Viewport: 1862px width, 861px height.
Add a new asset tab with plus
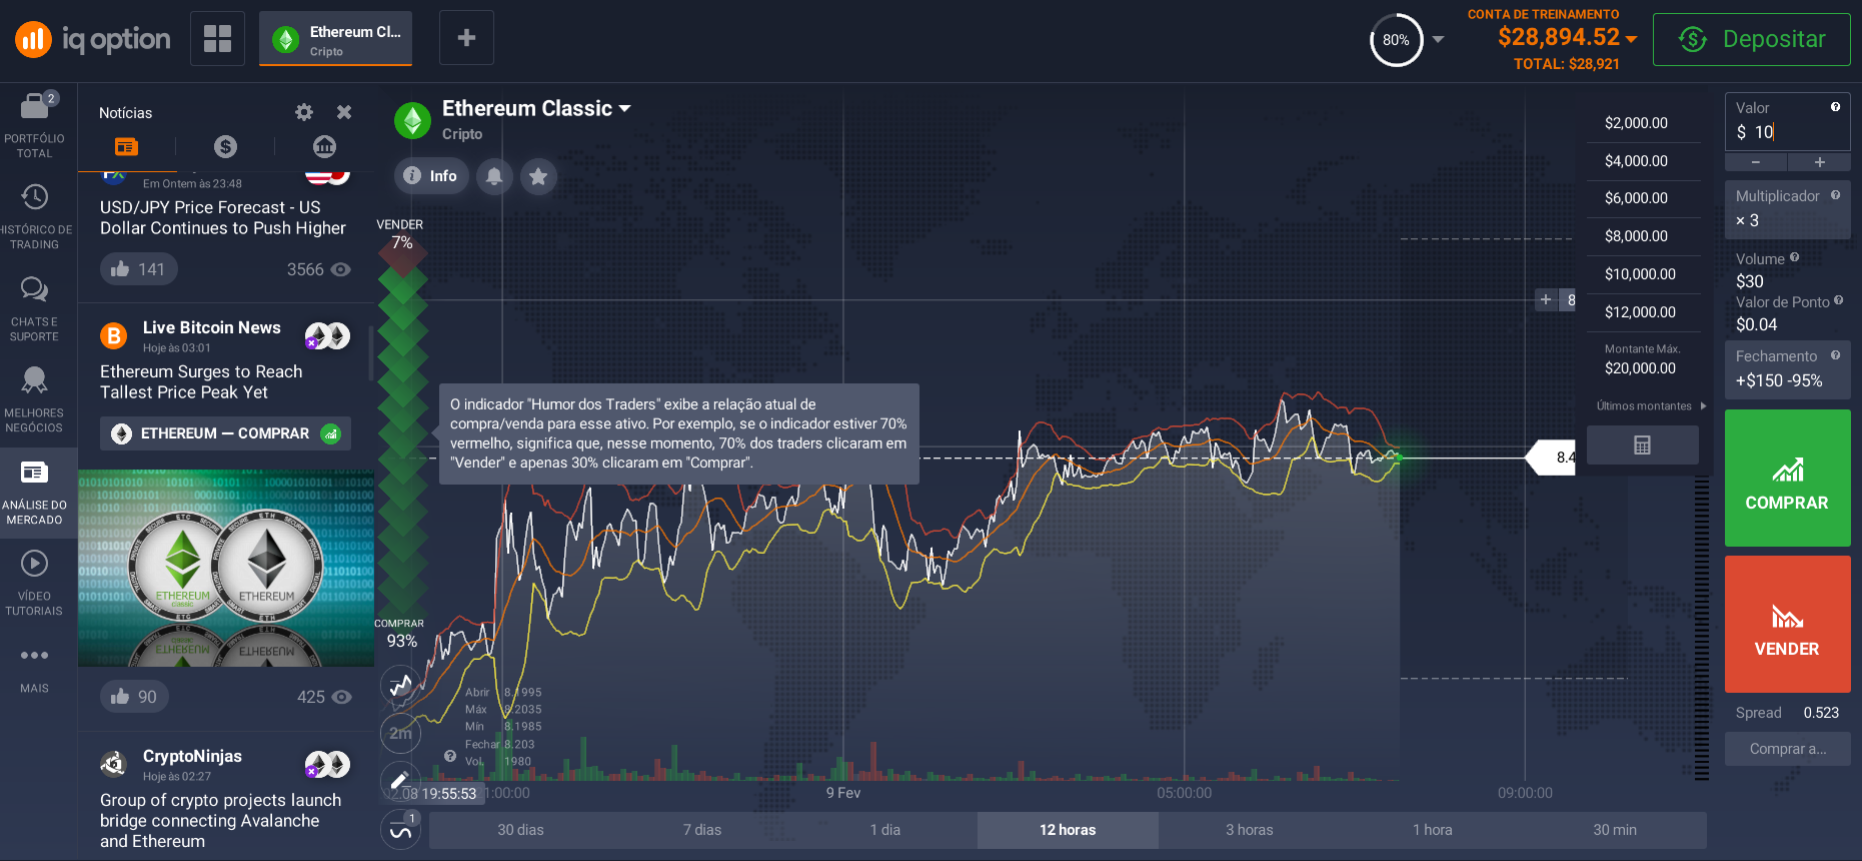coord(466,38)
